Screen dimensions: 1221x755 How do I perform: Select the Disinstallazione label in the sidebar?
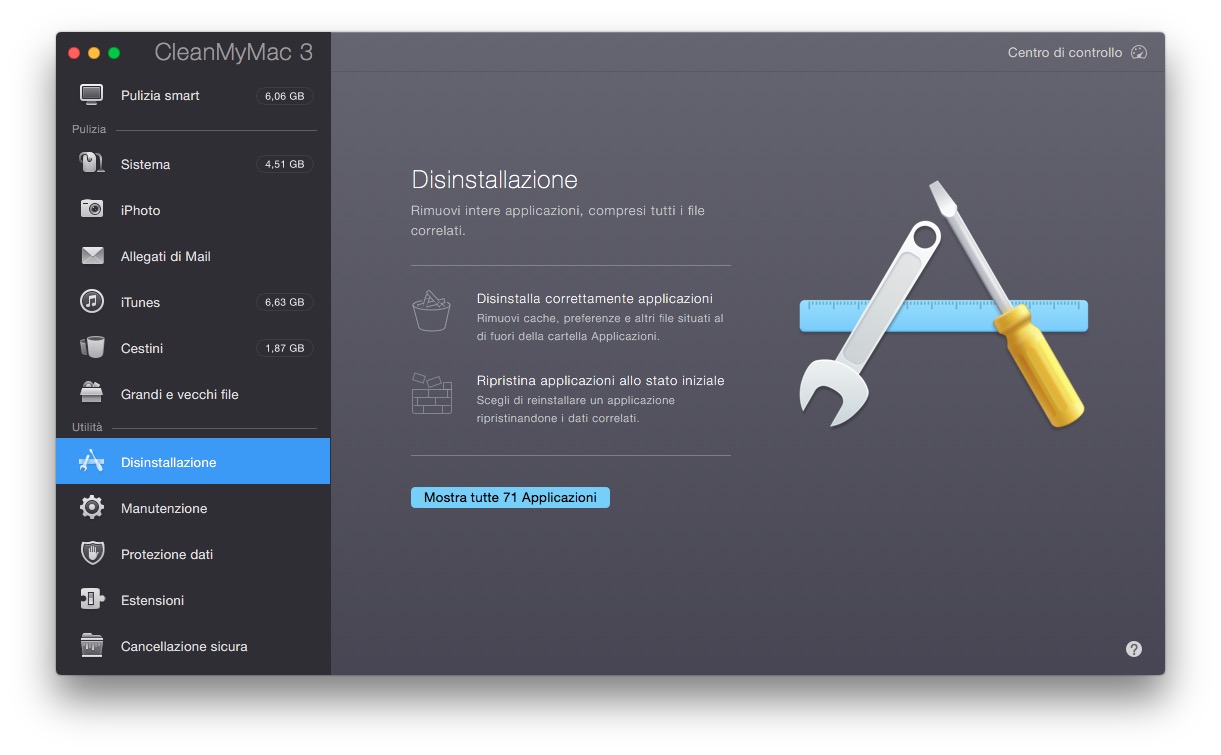pyautogui.click(x=168, y=462)
